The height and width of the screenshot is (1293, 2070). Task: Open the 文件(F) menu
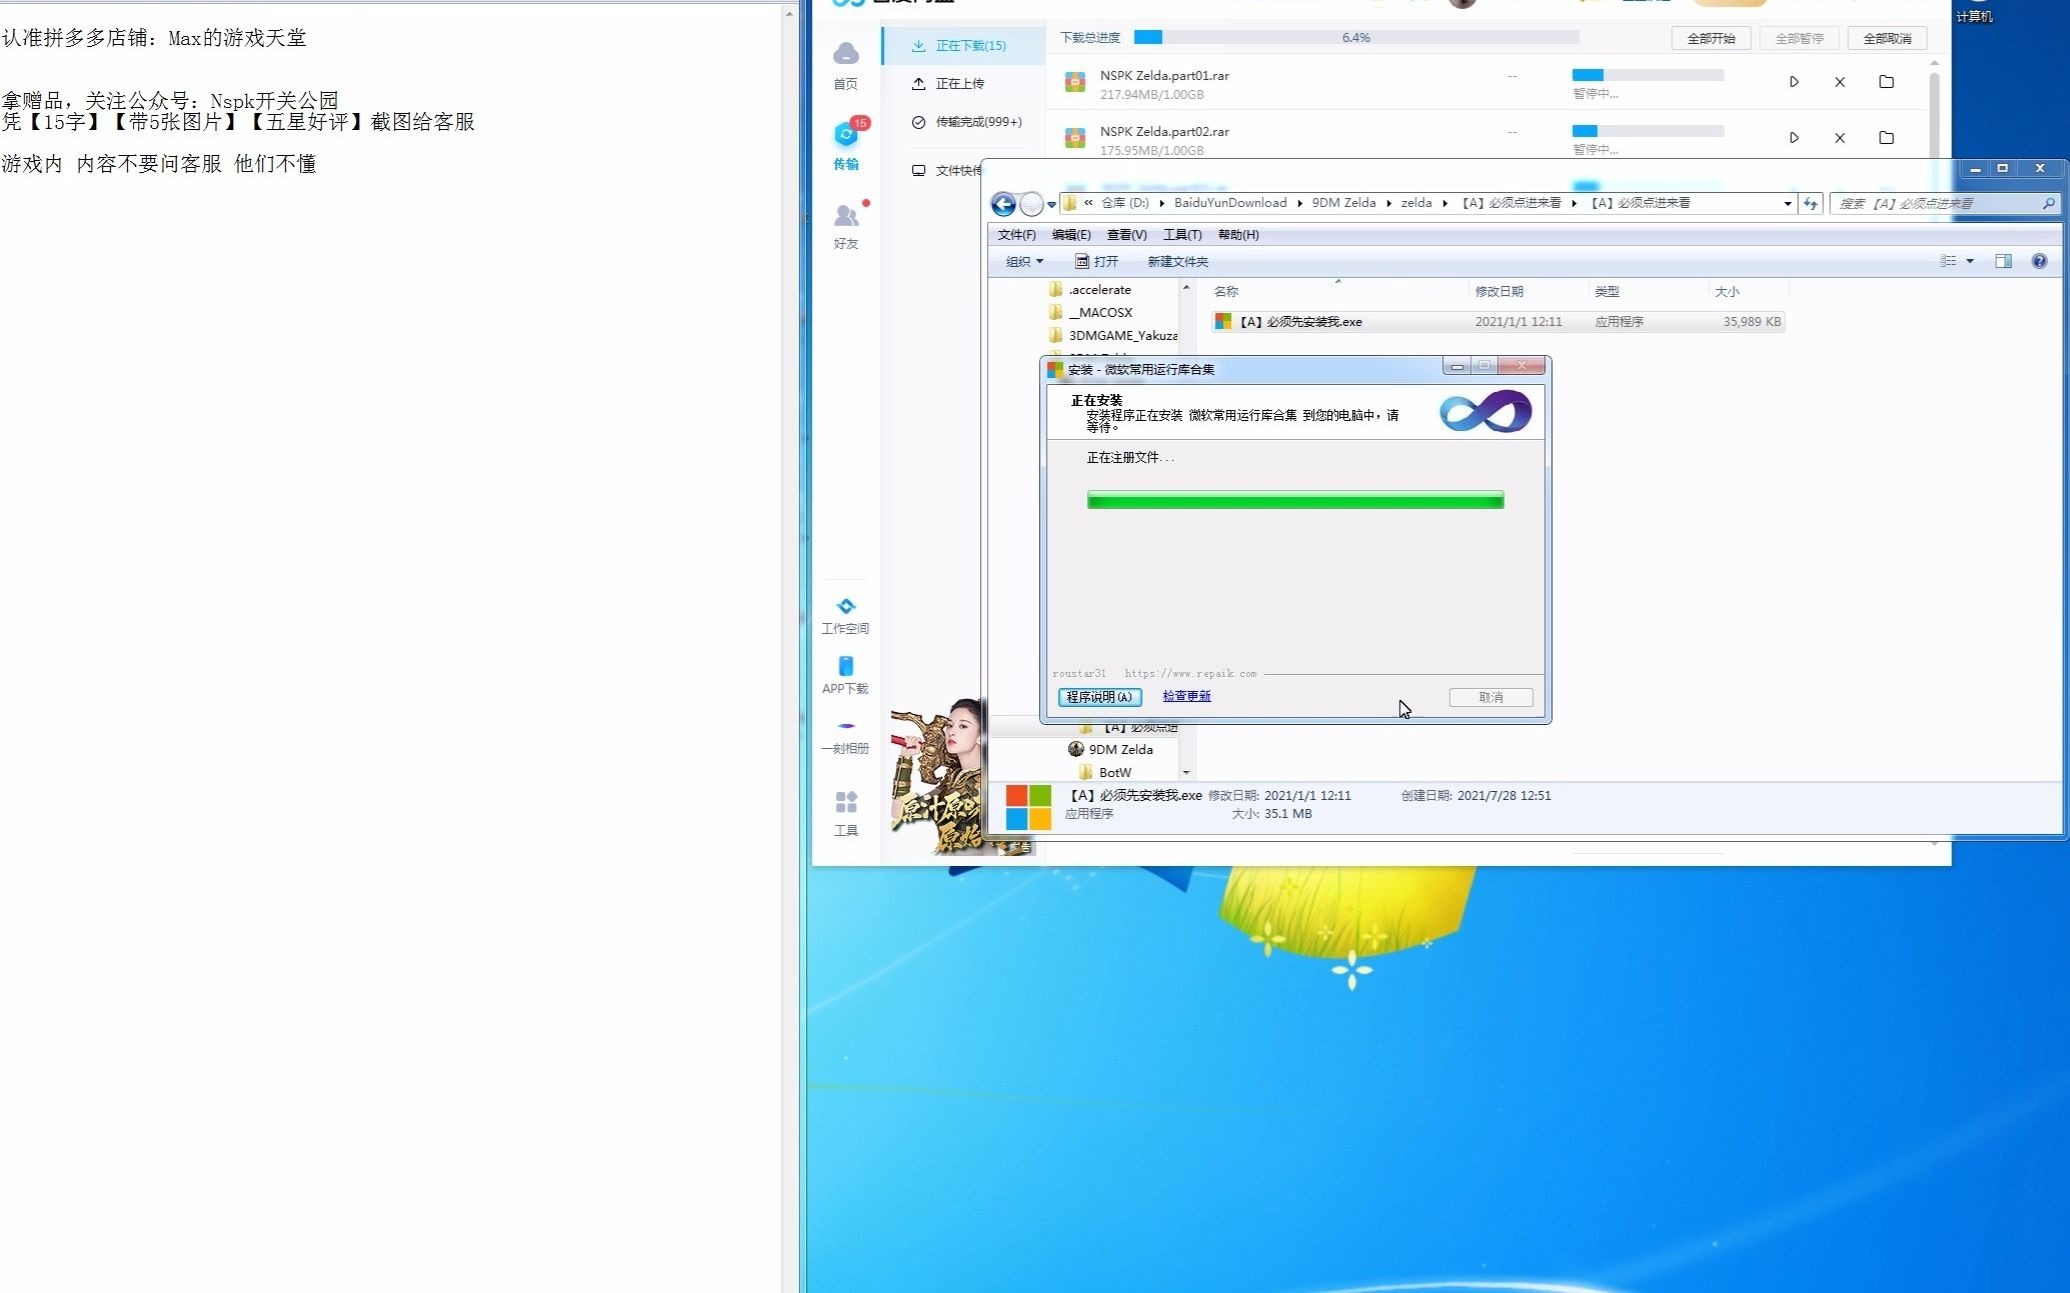(x=1017, y=235)
